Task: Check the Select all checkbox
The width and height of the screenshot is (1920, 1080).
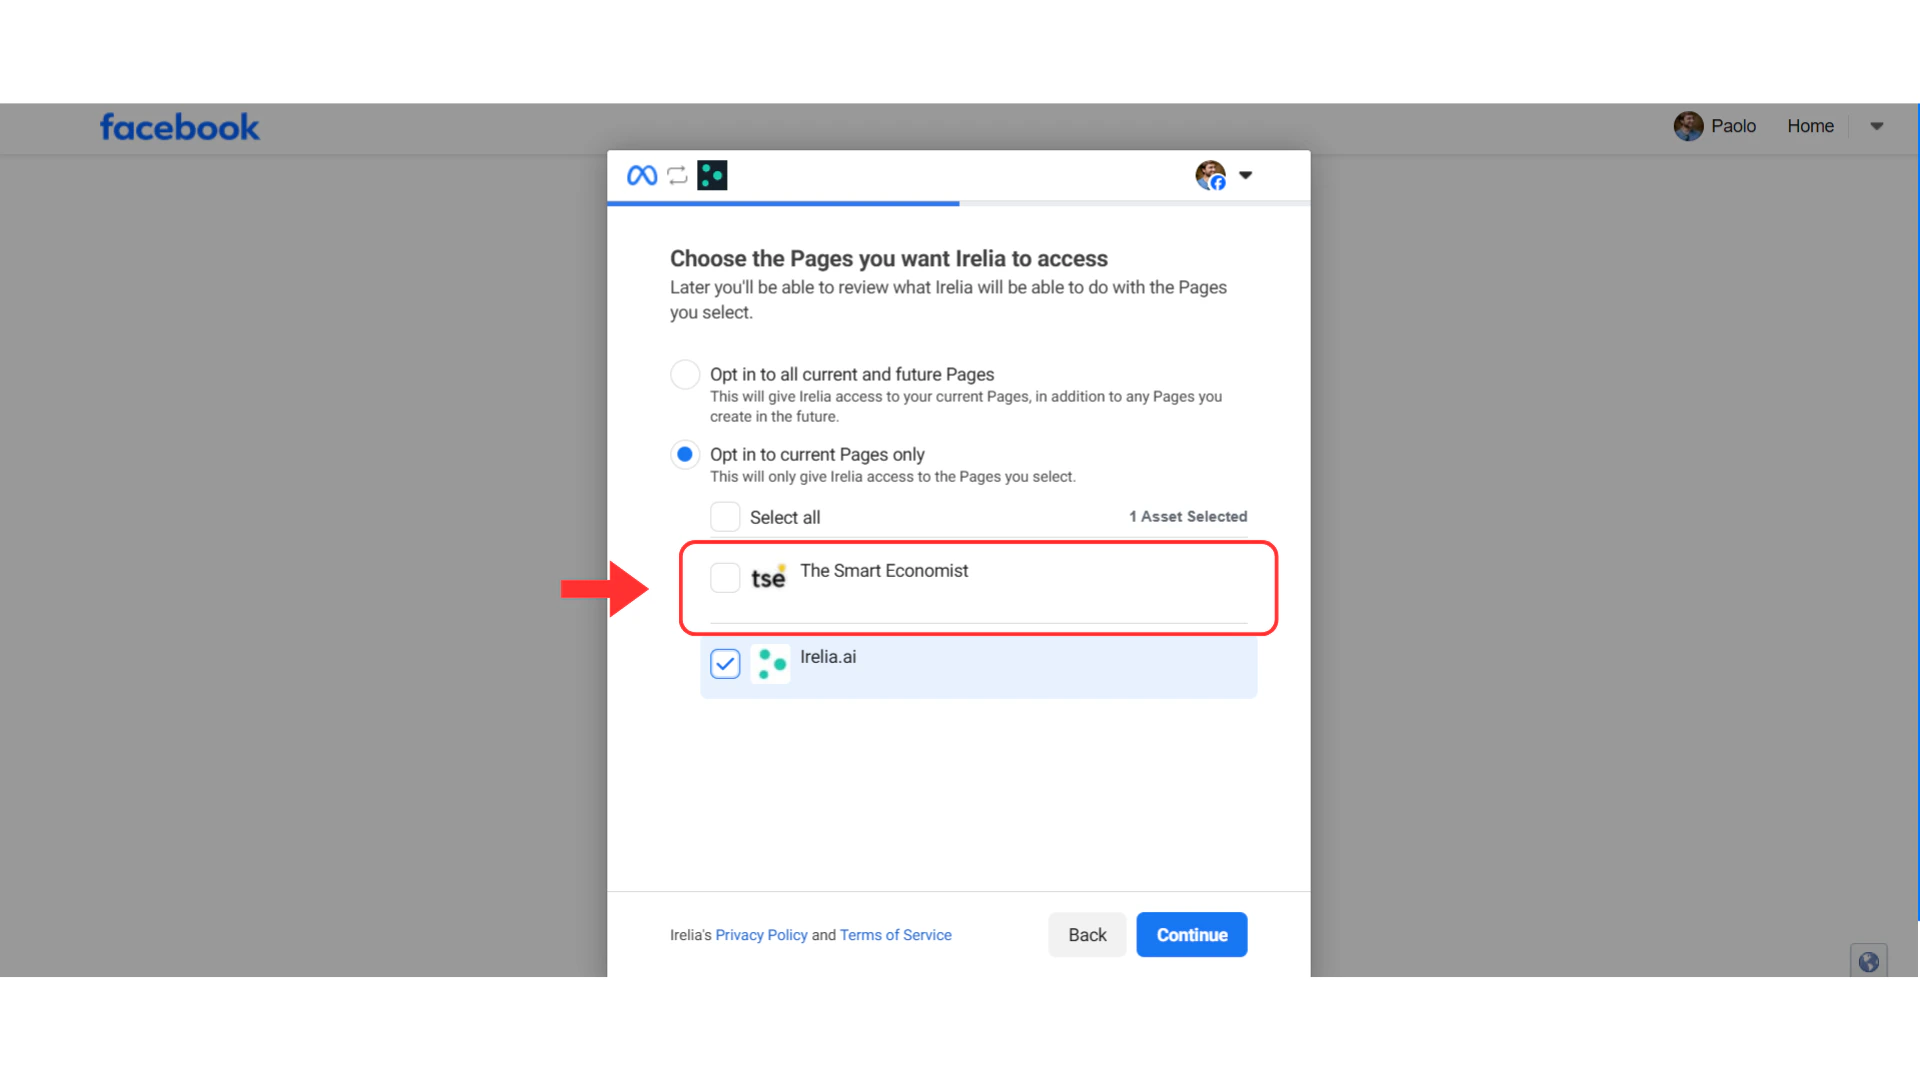Action: click(724, 516)
